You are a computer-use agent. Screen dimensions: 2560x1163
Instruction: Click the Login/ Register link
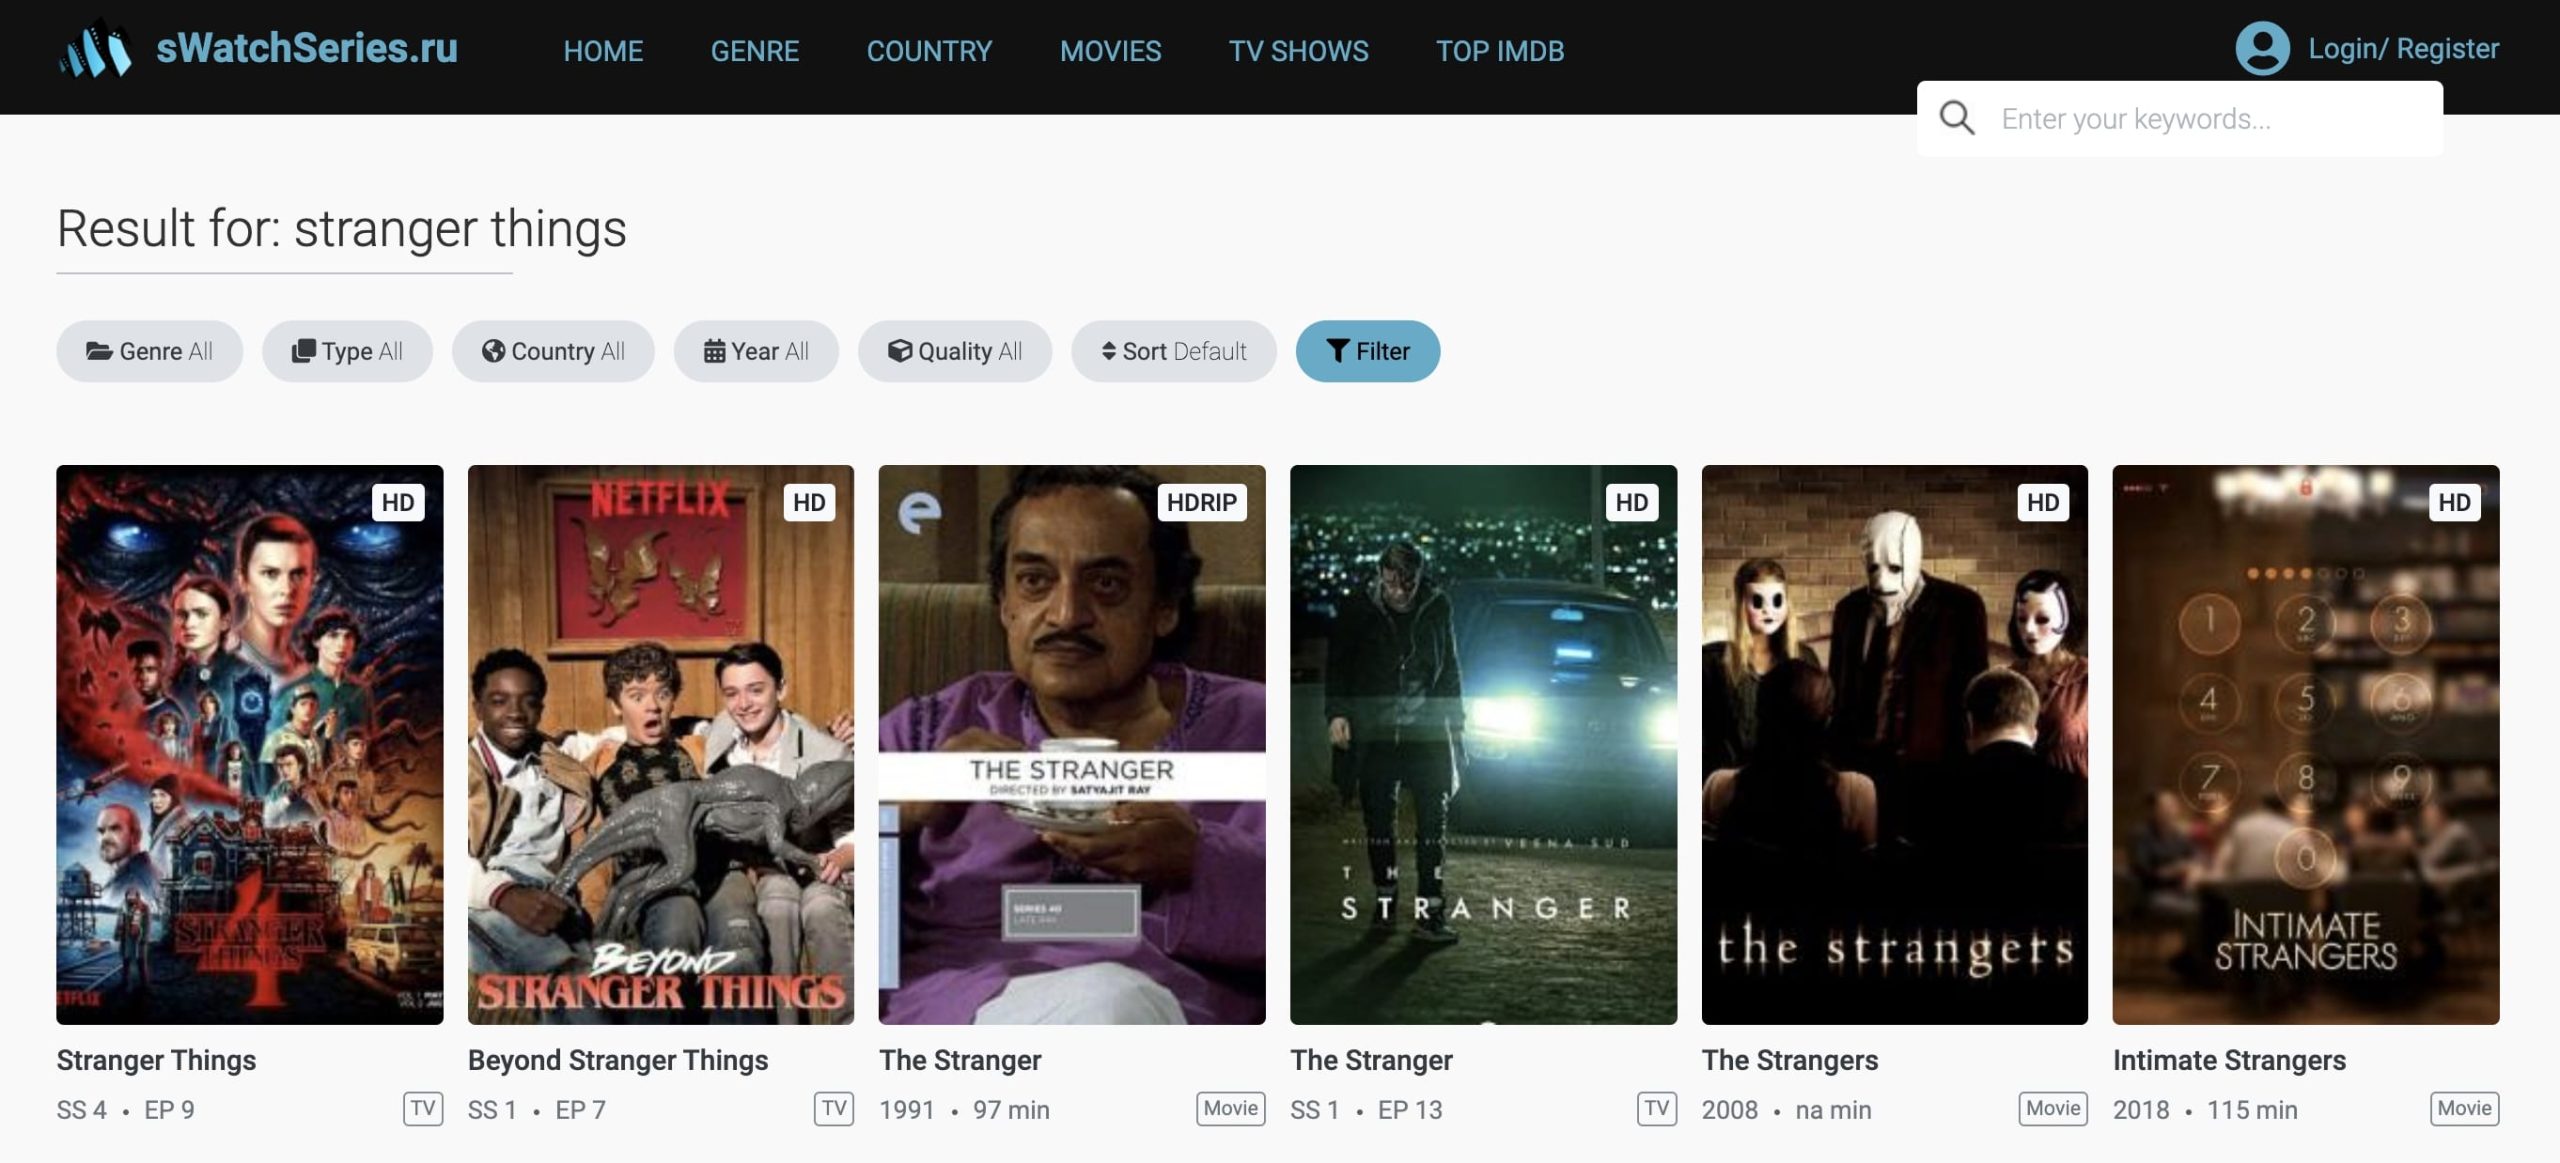point(2403,49)
